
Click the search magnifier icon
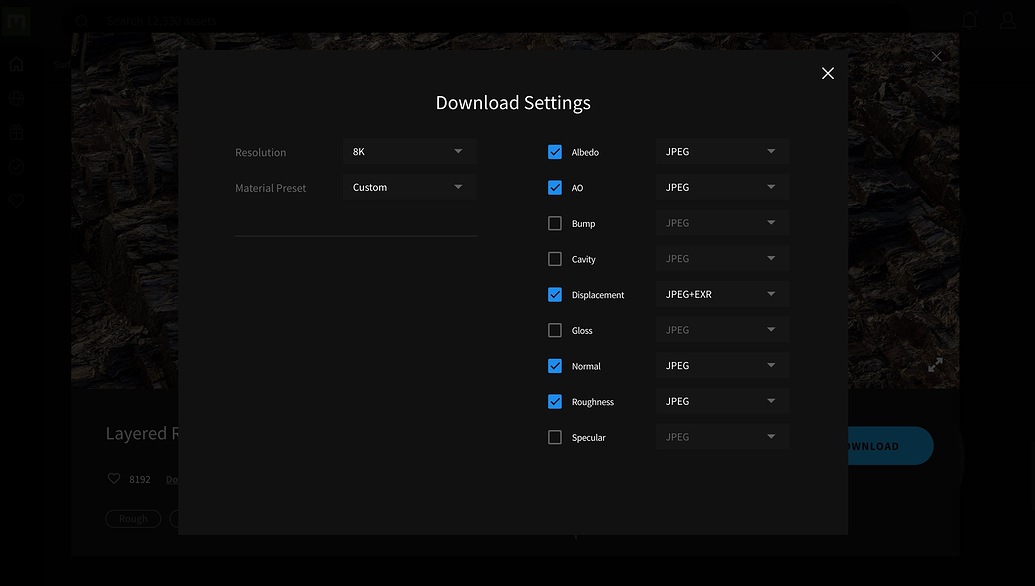(x=82, y=21)
